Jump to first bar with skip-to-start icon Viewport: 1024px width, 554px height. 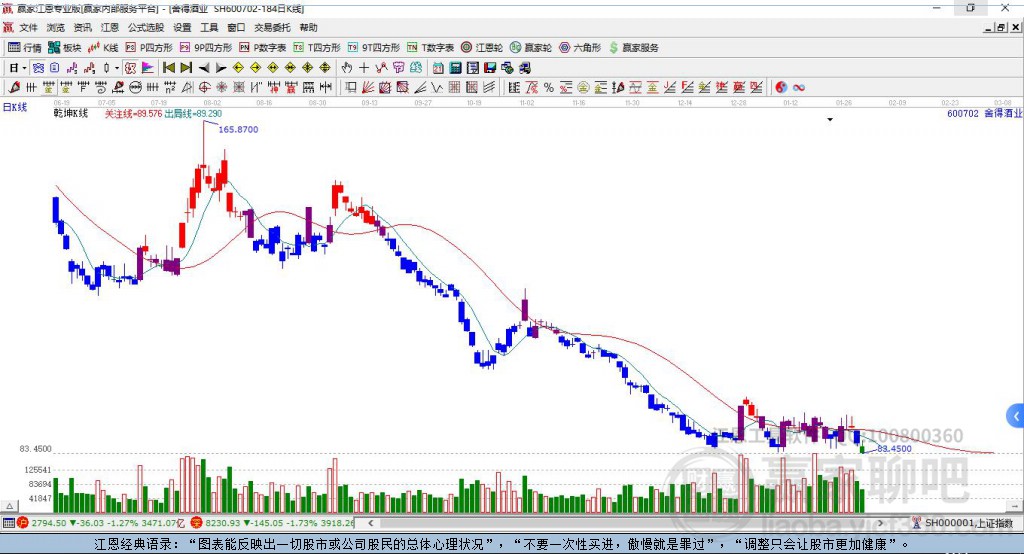click(x=168, y=67)
